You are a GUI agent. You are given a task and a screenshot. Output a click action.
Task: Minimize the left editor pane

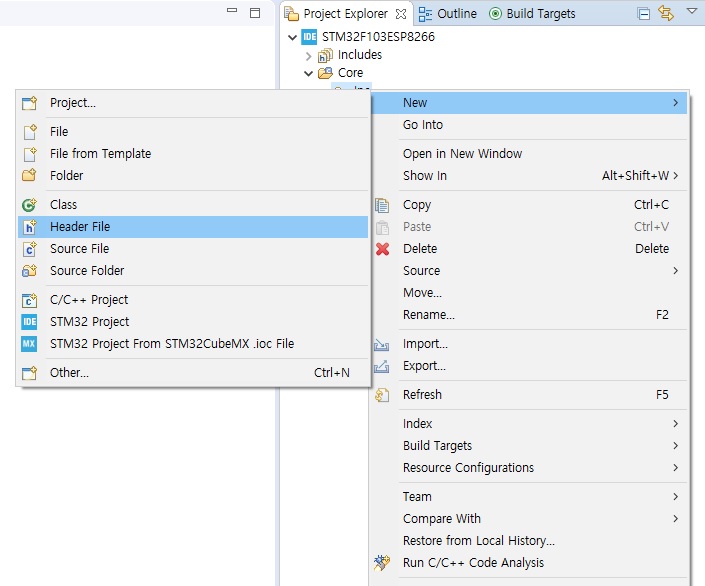point(232,10)
